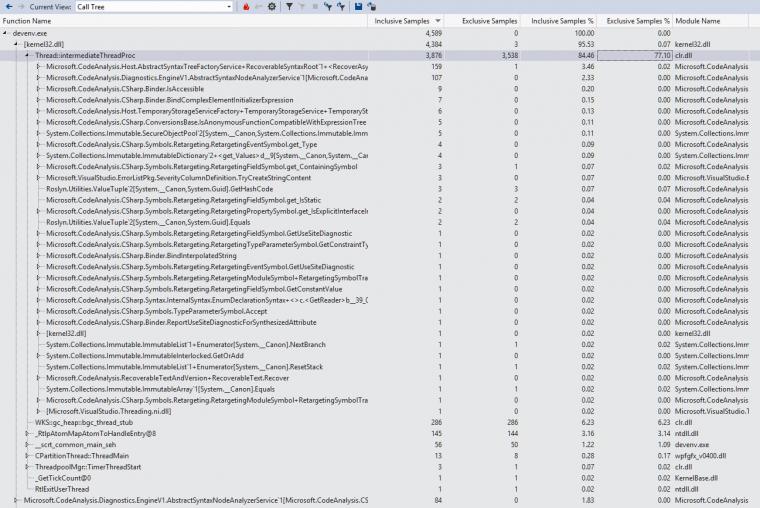Click the Back navigation arrow icon
The width and height of the screenshot is (760, 508).
pyautogui.click(x=9, y=7)
